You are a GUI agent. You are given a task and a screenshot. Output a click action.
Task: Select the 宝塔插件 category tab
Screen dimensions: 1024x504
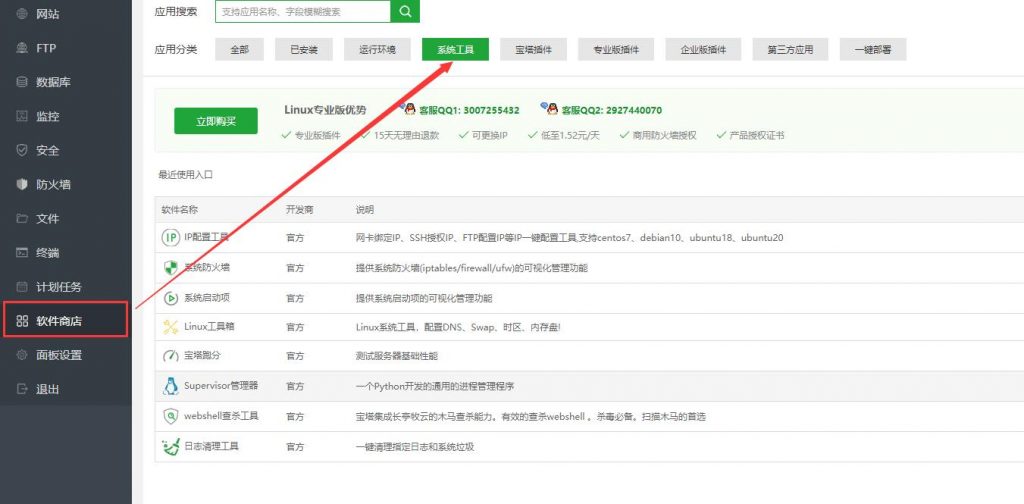[534, 49]
